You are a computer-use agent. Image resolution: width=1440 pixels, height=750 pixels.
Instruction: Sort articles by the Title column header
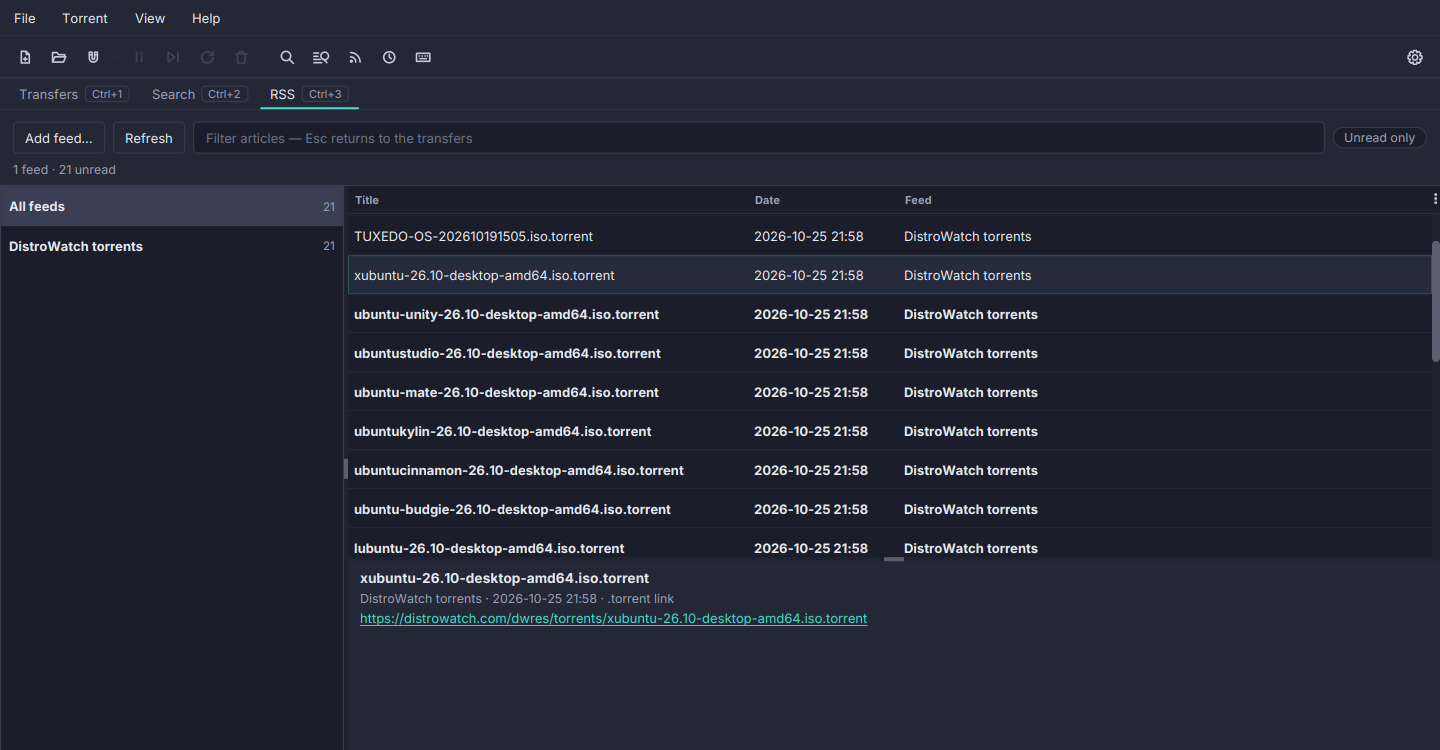(367, 200)
